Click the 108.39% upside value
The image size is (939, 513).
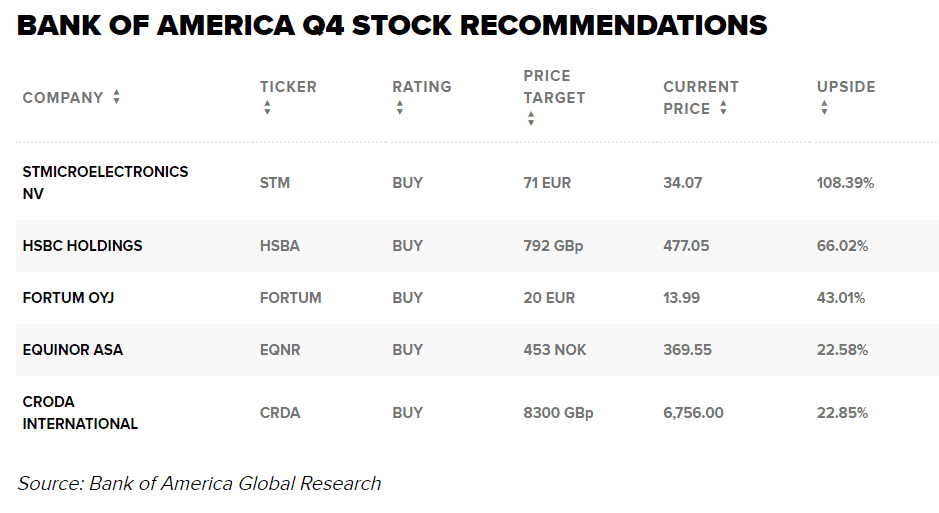[845, 183]
